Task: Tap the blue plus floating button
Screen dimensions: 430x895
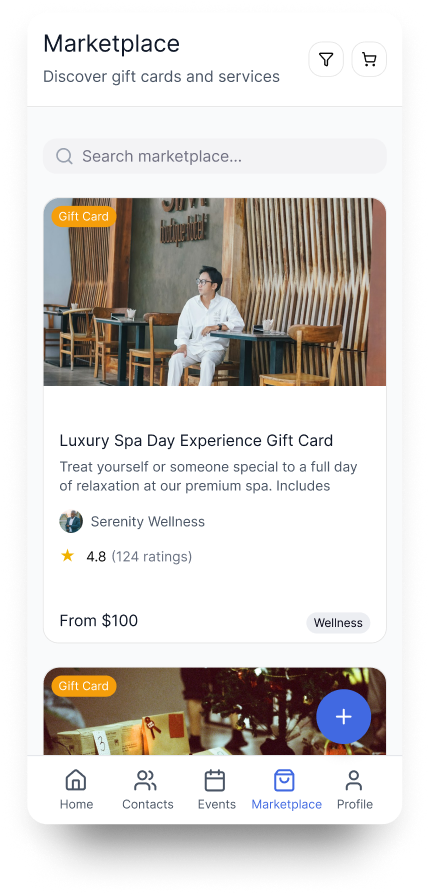Action: pos(344,716)
